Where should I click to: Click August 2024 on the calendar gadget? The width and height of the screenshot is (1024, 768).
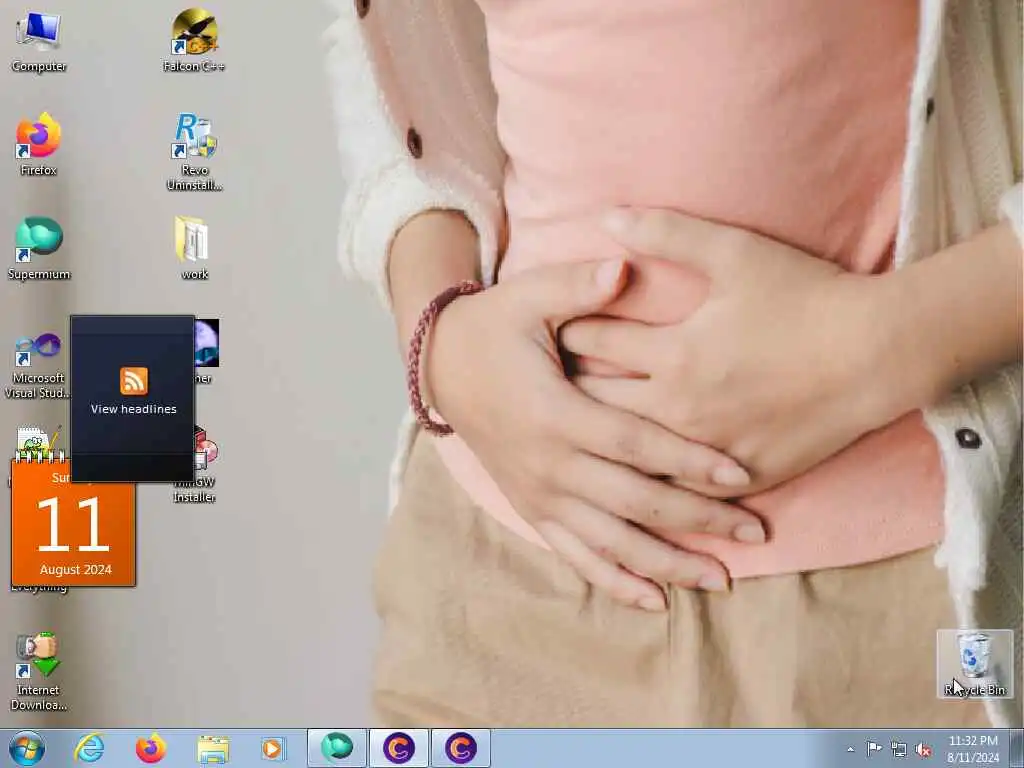pyautogui.click(x=76, y=569)
